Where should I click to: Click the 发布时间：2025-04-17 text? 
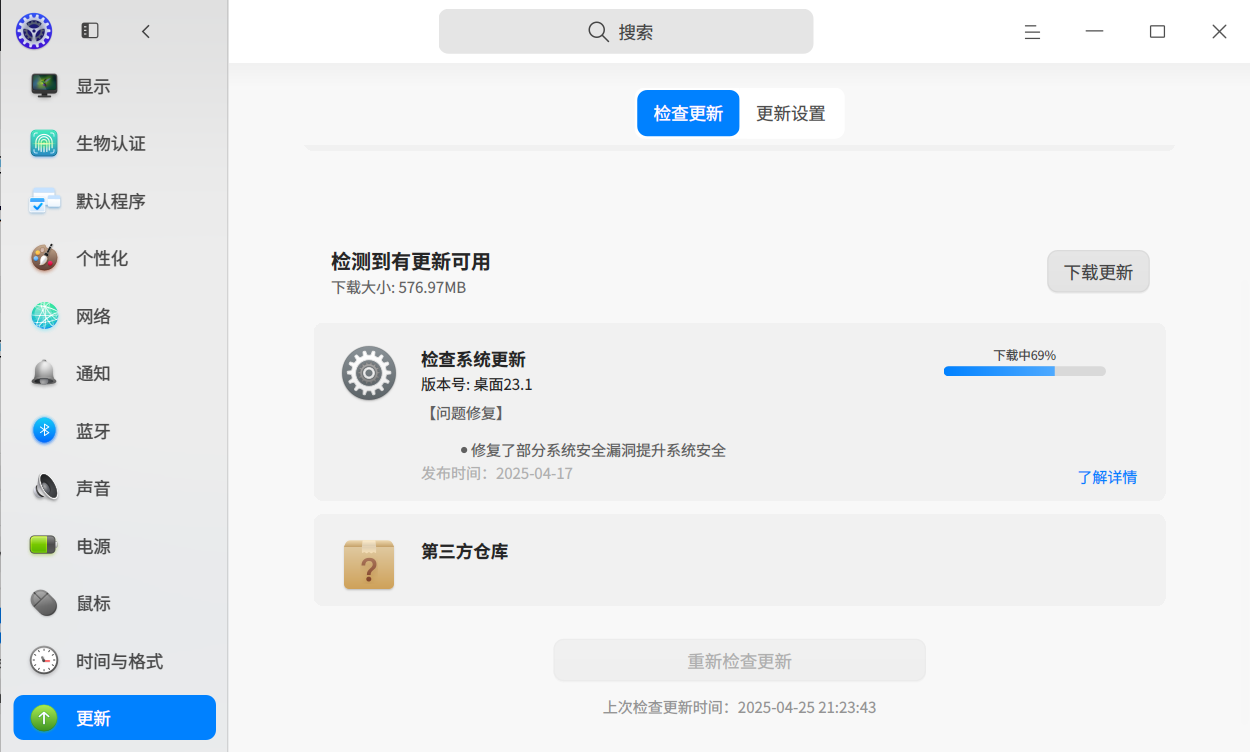[497, 473]
